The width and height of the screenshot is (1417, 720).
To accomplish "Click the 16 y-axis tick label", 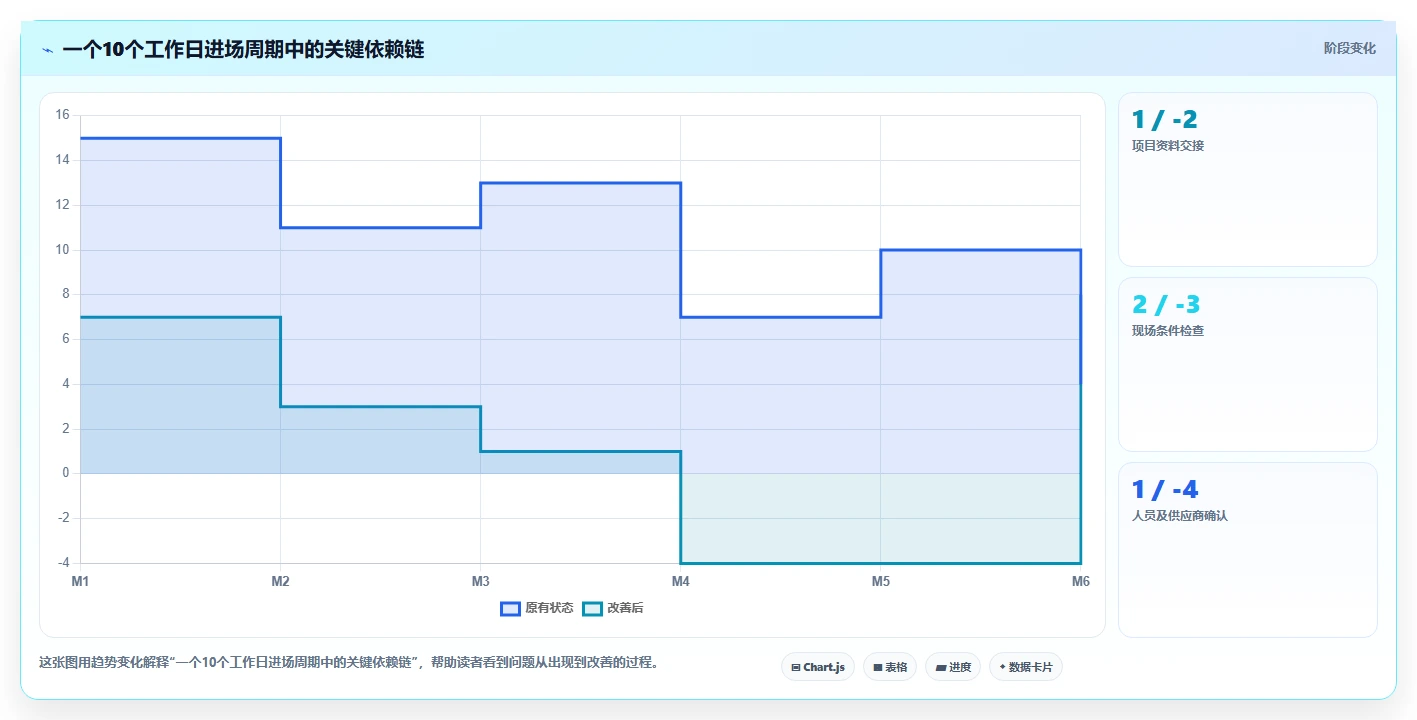I will pos(62,115).
